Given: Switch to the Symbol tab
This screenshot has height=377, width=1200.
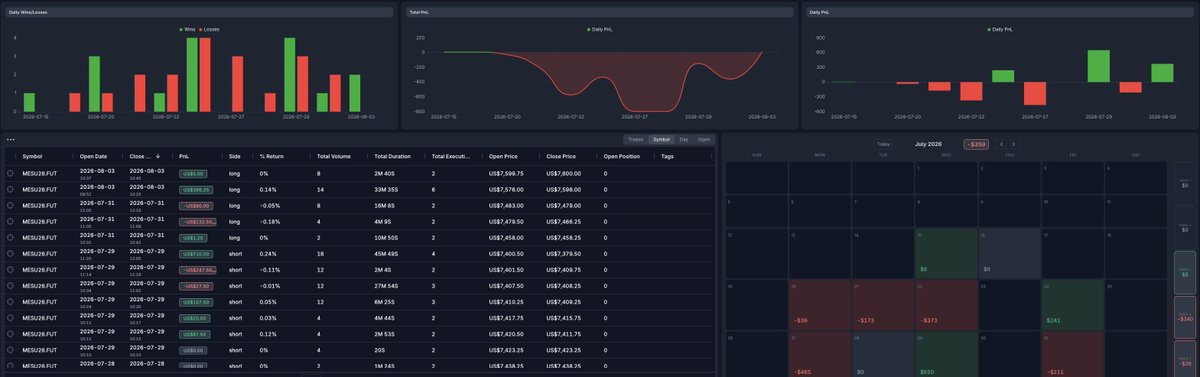Looking at the screenshot, I should [x=661, y=139].
